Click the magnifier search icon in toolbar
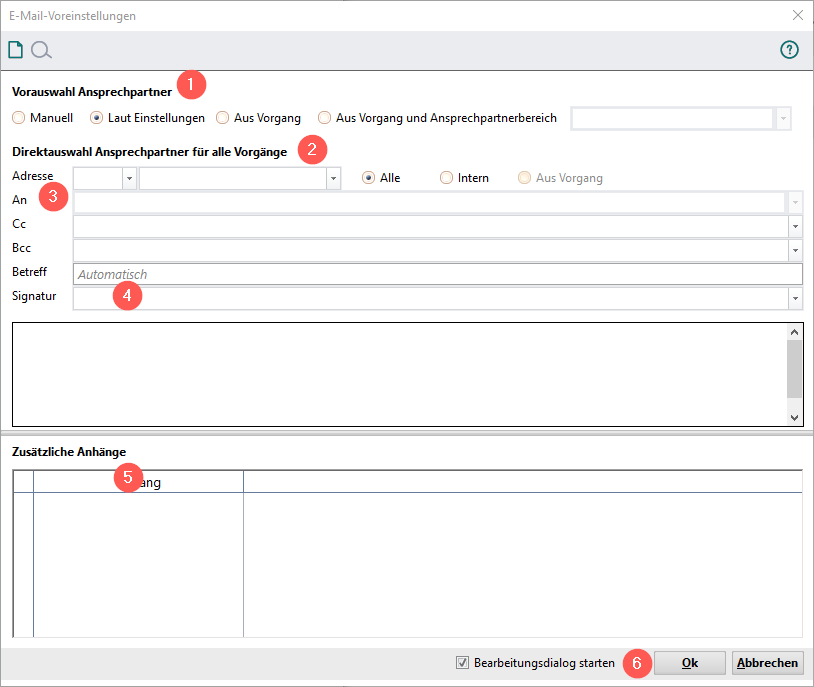Screen dimensions: 814x687 (x=41, y=50)
